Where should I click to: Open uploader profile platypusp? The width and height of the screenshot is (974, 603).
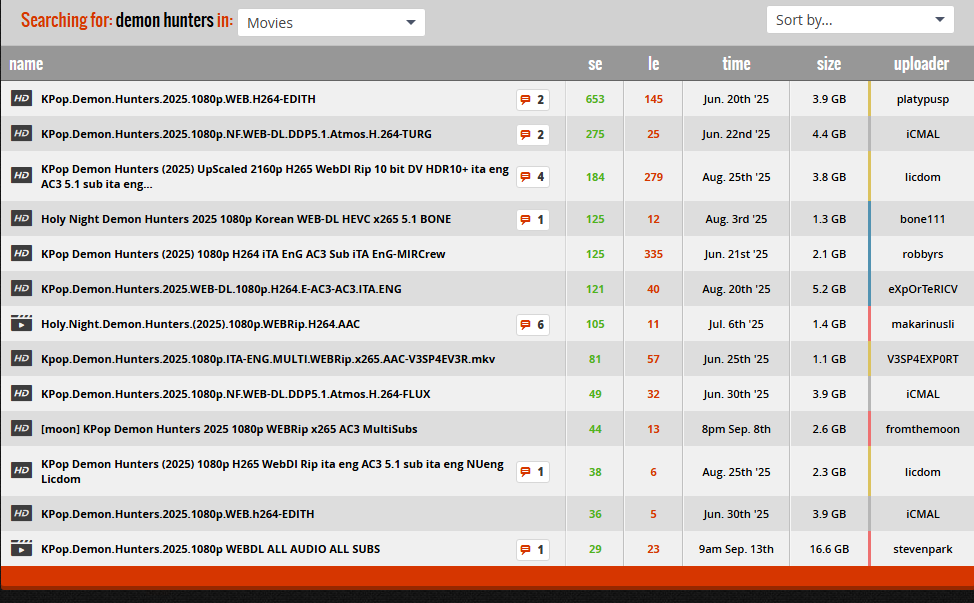click(x=922, y=99)
